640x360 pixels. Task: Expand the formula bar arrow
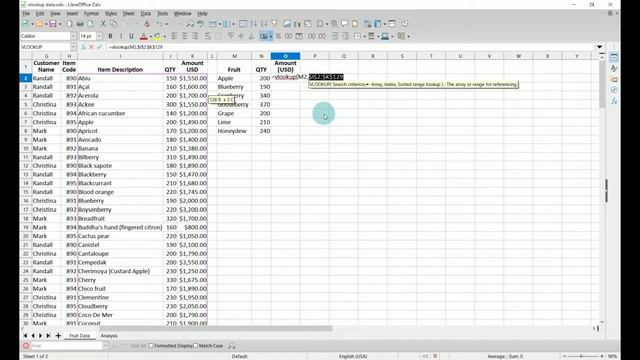tap(599, 47)
